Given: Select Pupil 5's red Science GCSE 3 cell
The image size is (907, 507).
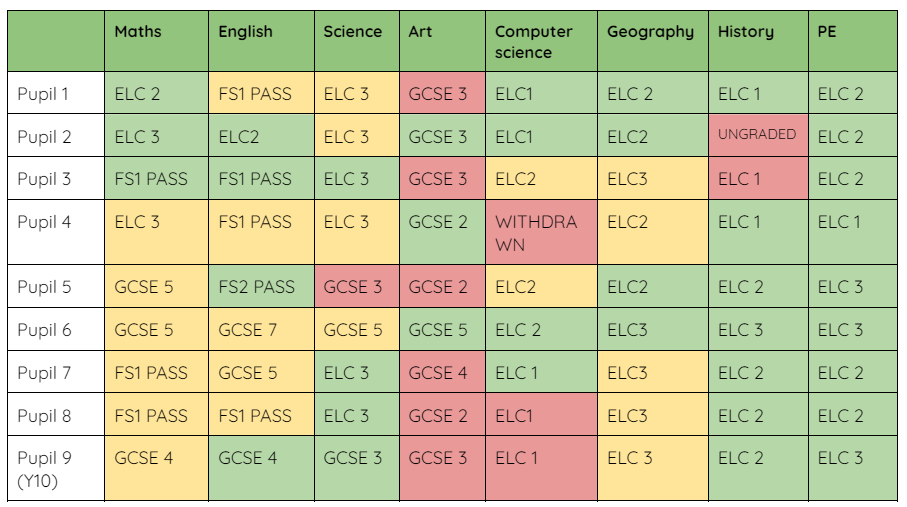Looking at the screenshot, I should 353,287.
